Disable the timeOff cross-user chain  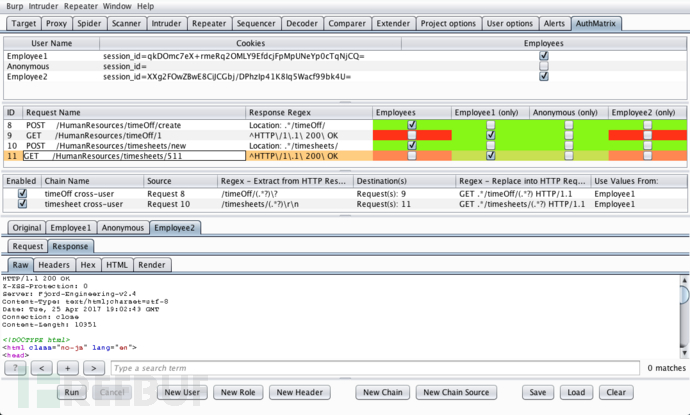22,194
